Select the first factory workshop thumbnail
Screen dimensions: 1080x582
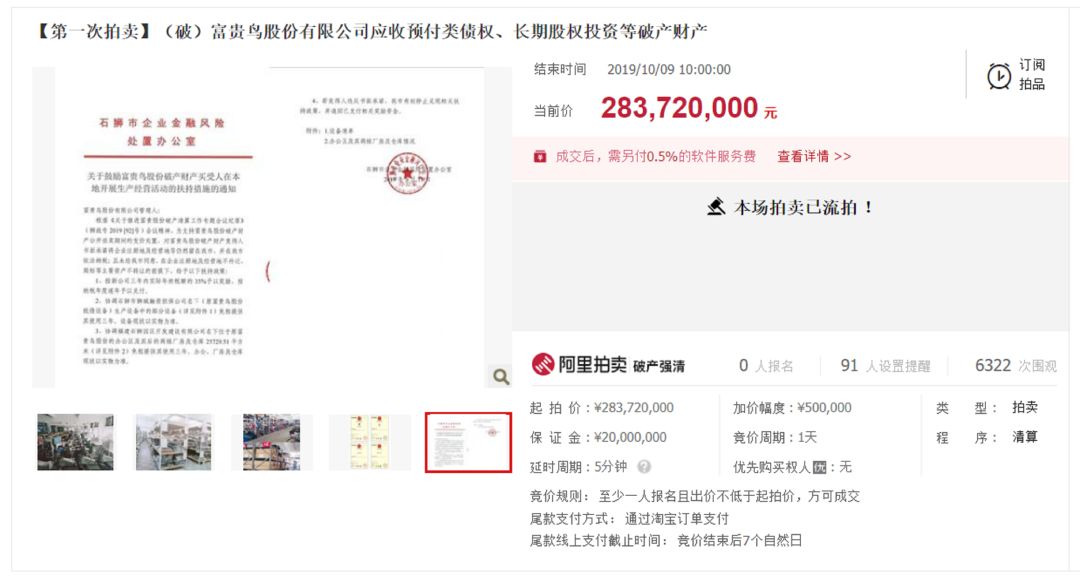[75, 442]
